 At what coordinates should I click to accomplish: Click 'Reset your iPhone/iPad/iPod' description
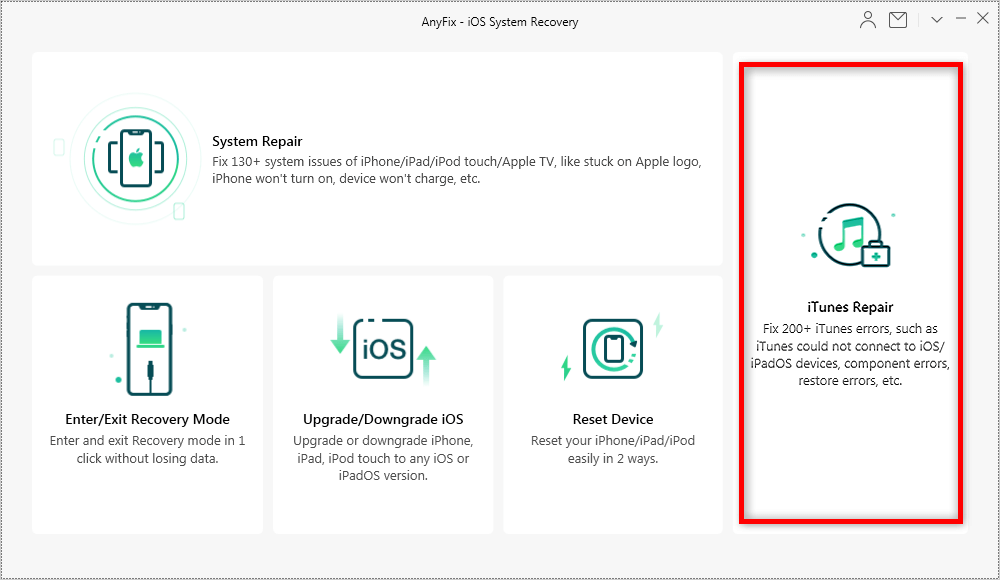click(x=613, y=449)
